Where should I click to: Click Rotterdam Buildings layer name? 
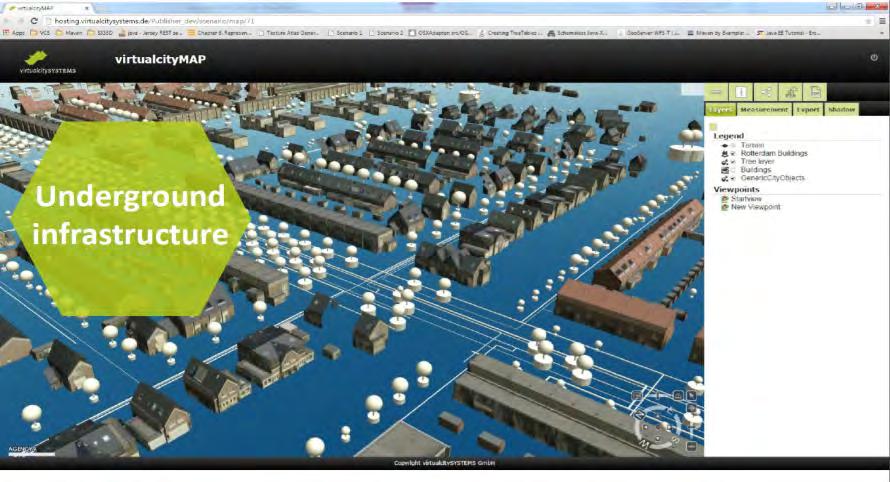(x=774, y=153)
